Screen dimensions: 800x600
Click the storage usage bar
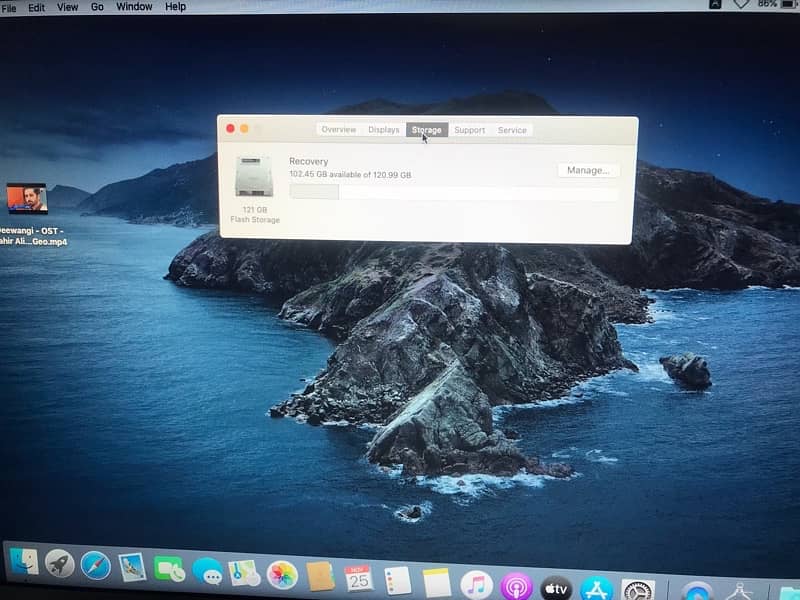454,192
